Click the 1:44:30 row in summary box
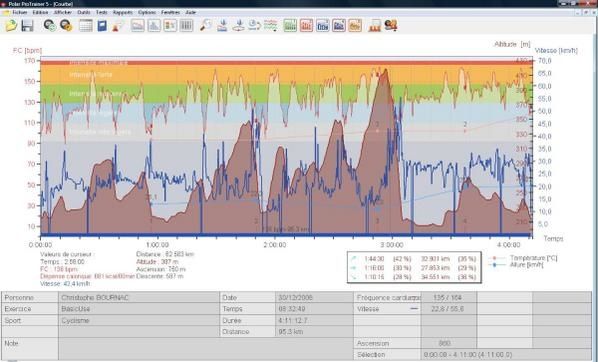 [414, 259]
